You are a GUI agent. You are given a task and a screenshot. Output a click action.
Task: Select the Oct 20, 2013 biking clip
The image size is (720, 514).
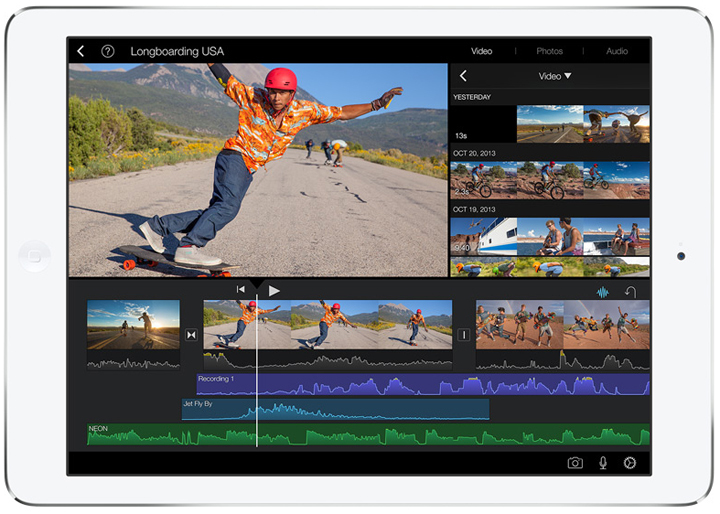[x=550, y=180]
